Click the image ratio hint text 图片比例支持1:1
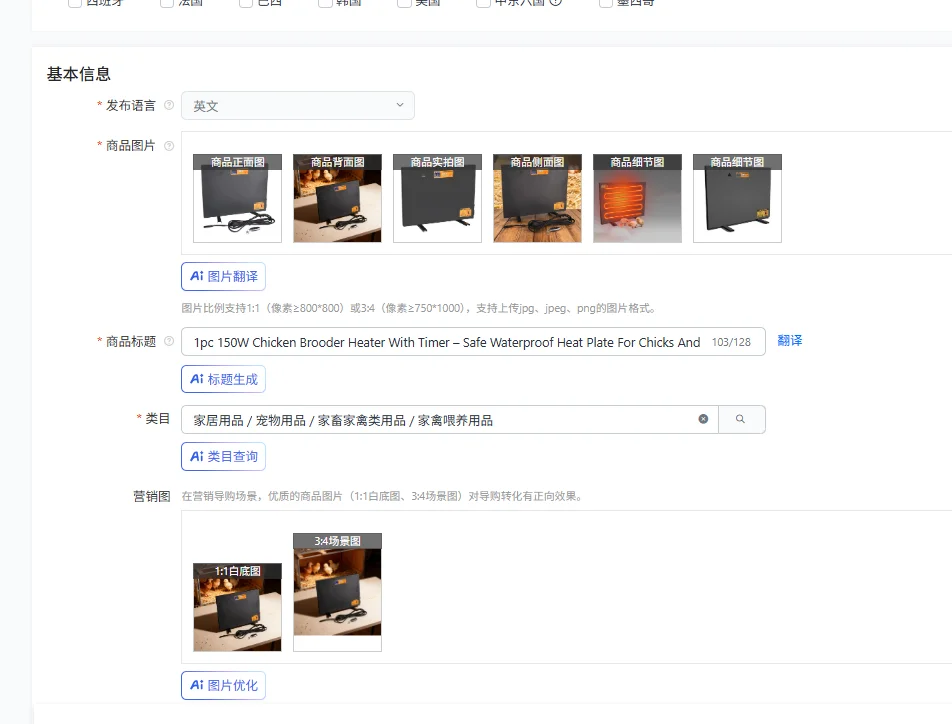The image size is (952, 724). pyautogui.click(x=418, y=308)
